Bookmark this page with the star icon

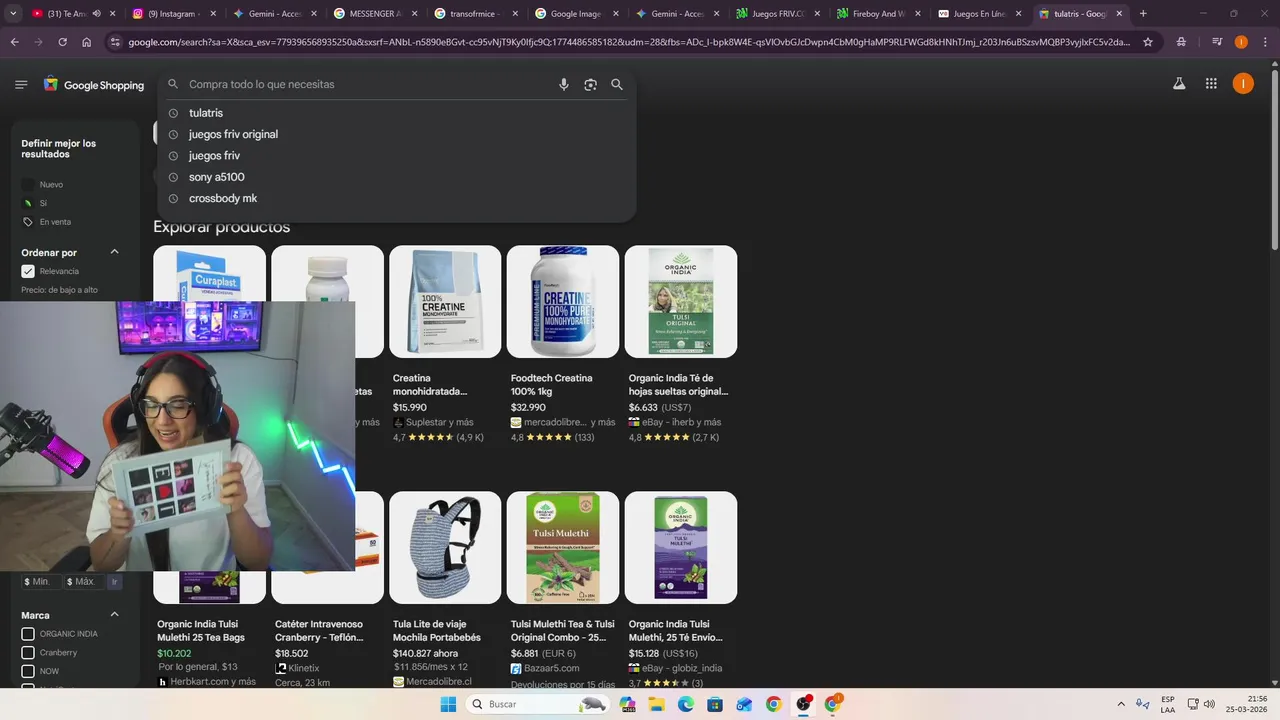[1148, 42]
